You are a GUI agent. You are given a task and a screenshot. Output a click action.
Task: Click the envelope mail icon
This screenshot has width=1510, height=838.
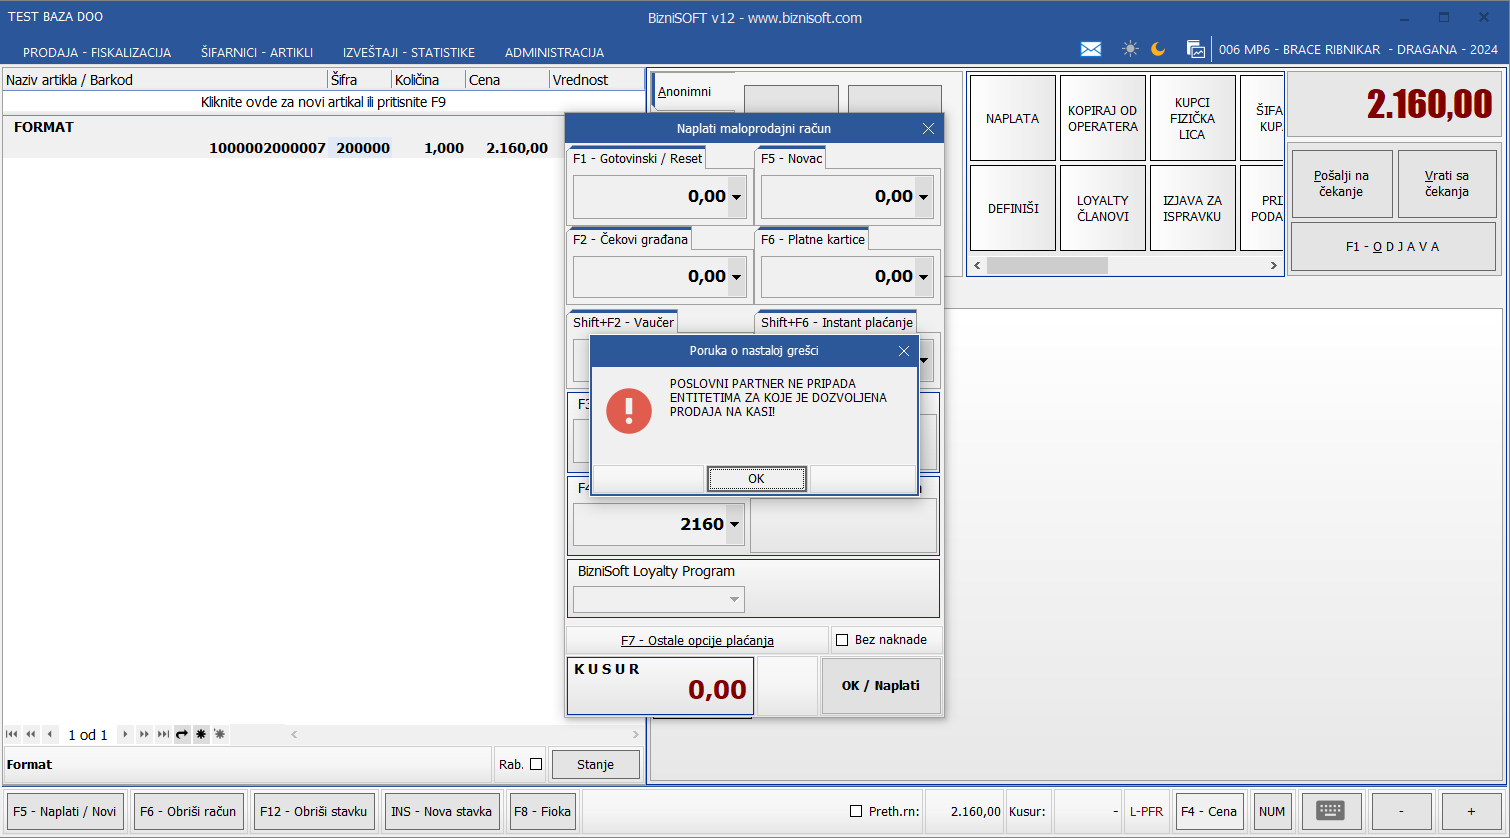[x=1091, y=49]
